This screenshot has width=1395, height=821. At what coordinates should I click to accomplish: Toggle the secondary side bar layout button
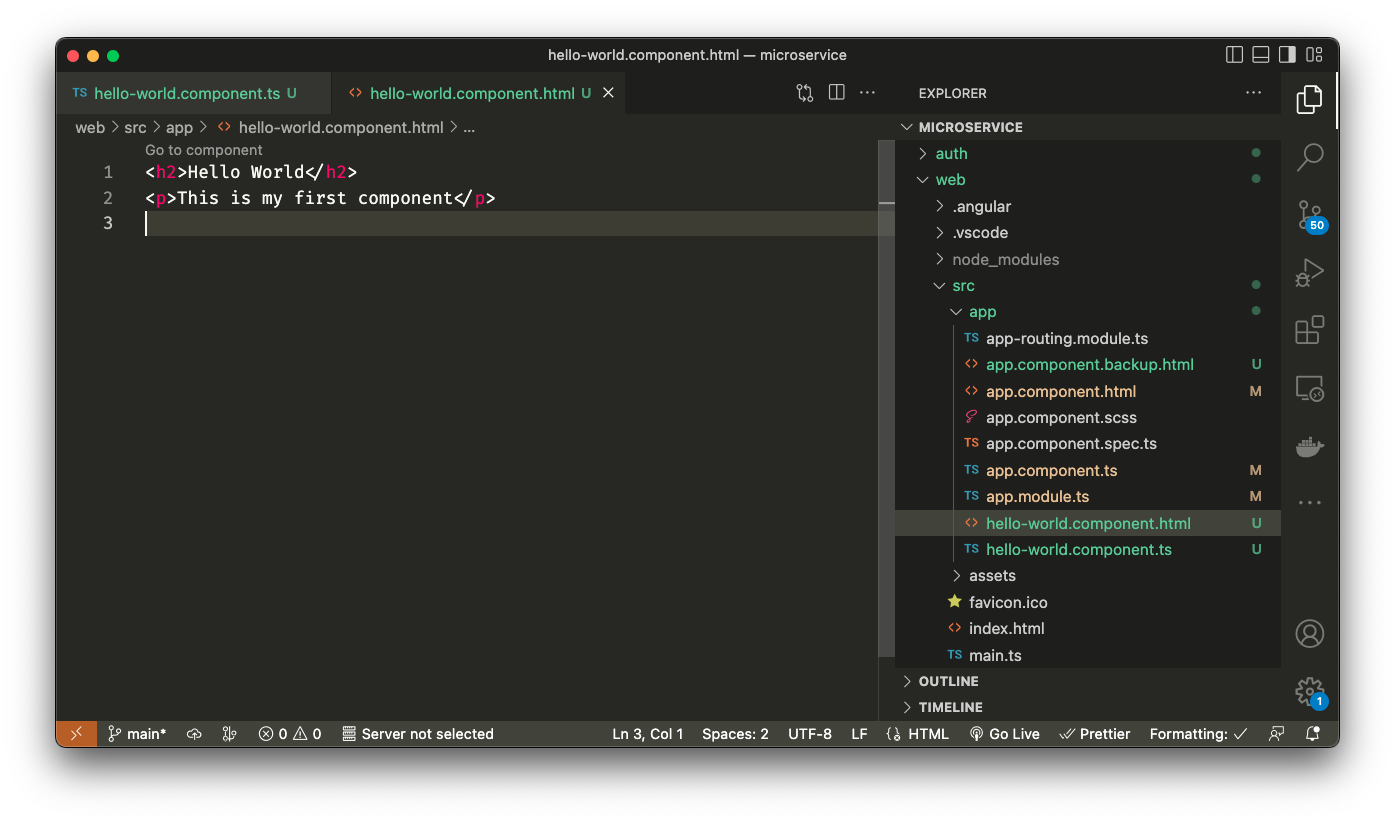(x=1287, y=55)
